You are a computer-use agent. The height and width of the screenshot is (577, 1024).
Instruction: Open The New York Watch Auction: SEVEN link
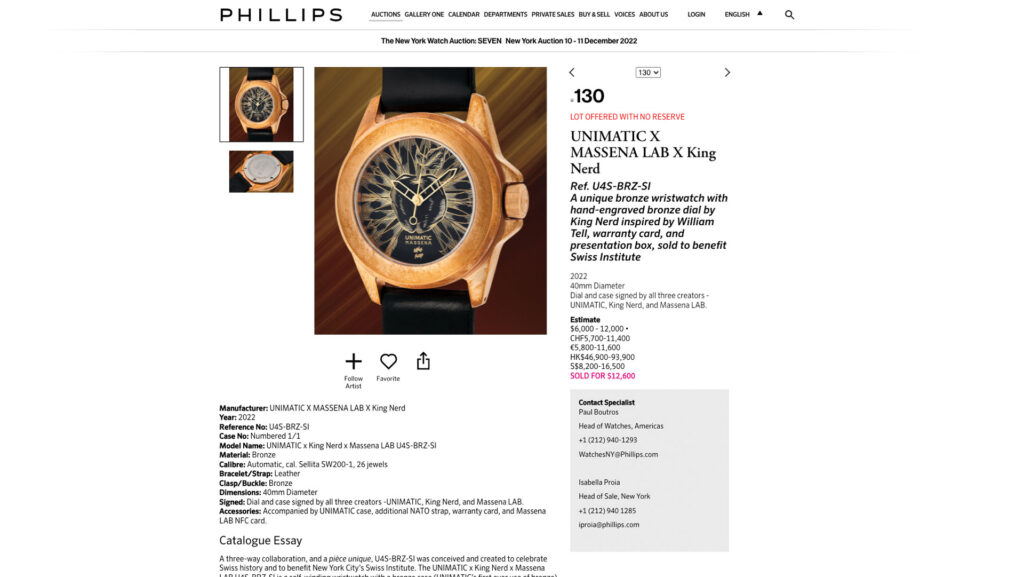tap(441, 40)
